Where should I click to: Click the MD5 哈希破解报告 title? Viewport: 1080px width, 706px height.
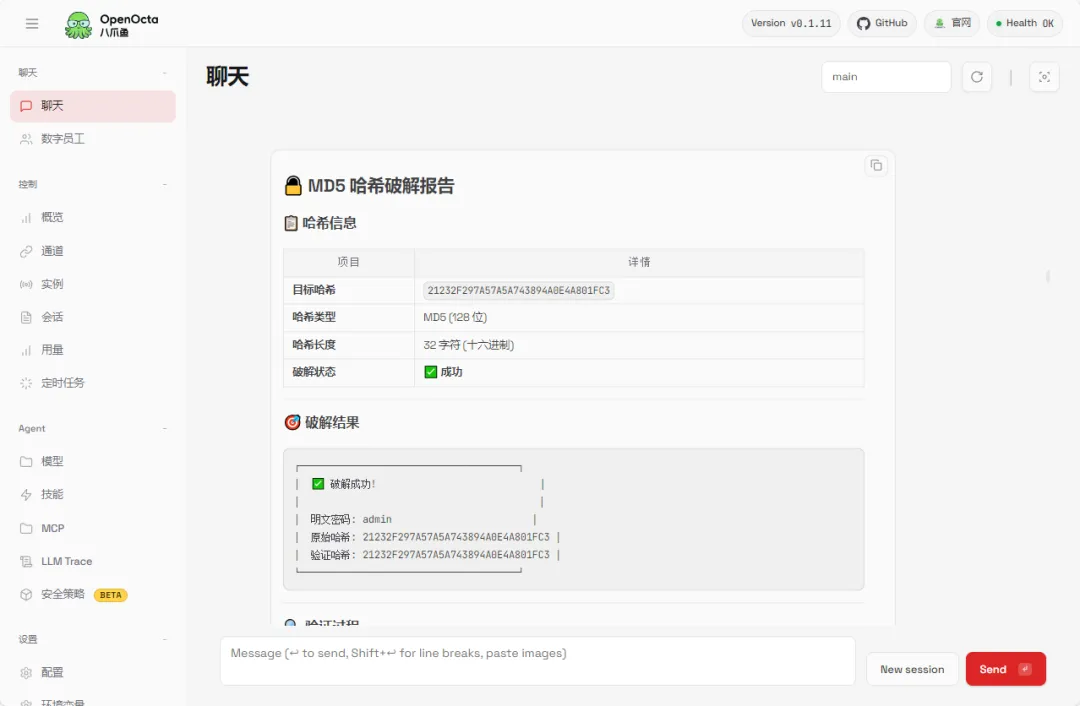[370, 186]
